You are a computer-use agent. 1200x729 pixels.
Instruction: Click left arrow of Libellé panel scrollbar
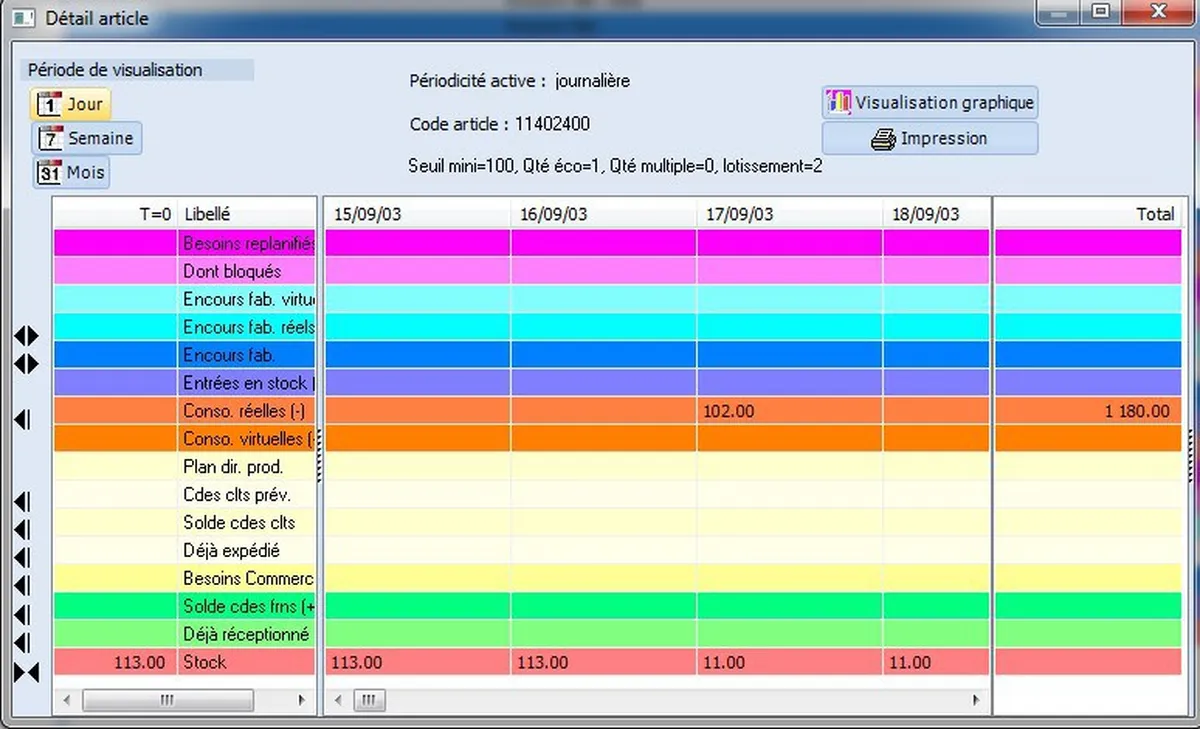pos(67,700)
